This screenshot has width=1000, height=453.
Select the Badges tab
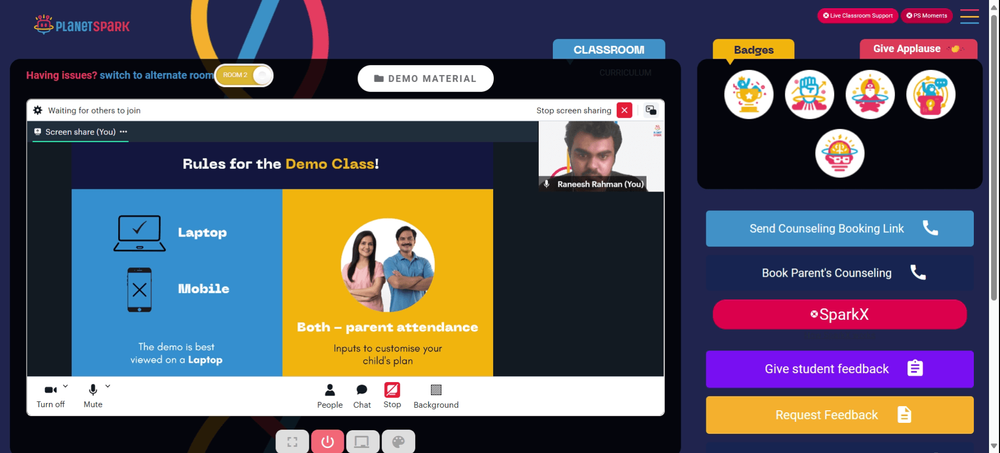[x=753, y=50]
